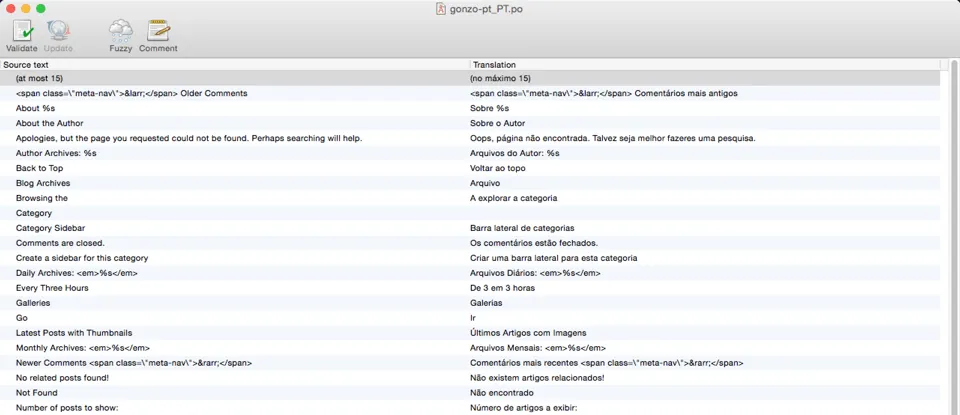Select the 'Category Sidebar' source row
The height and width of the screenshot is (415, 960).
pyautogui.click(x=50, y=228)
